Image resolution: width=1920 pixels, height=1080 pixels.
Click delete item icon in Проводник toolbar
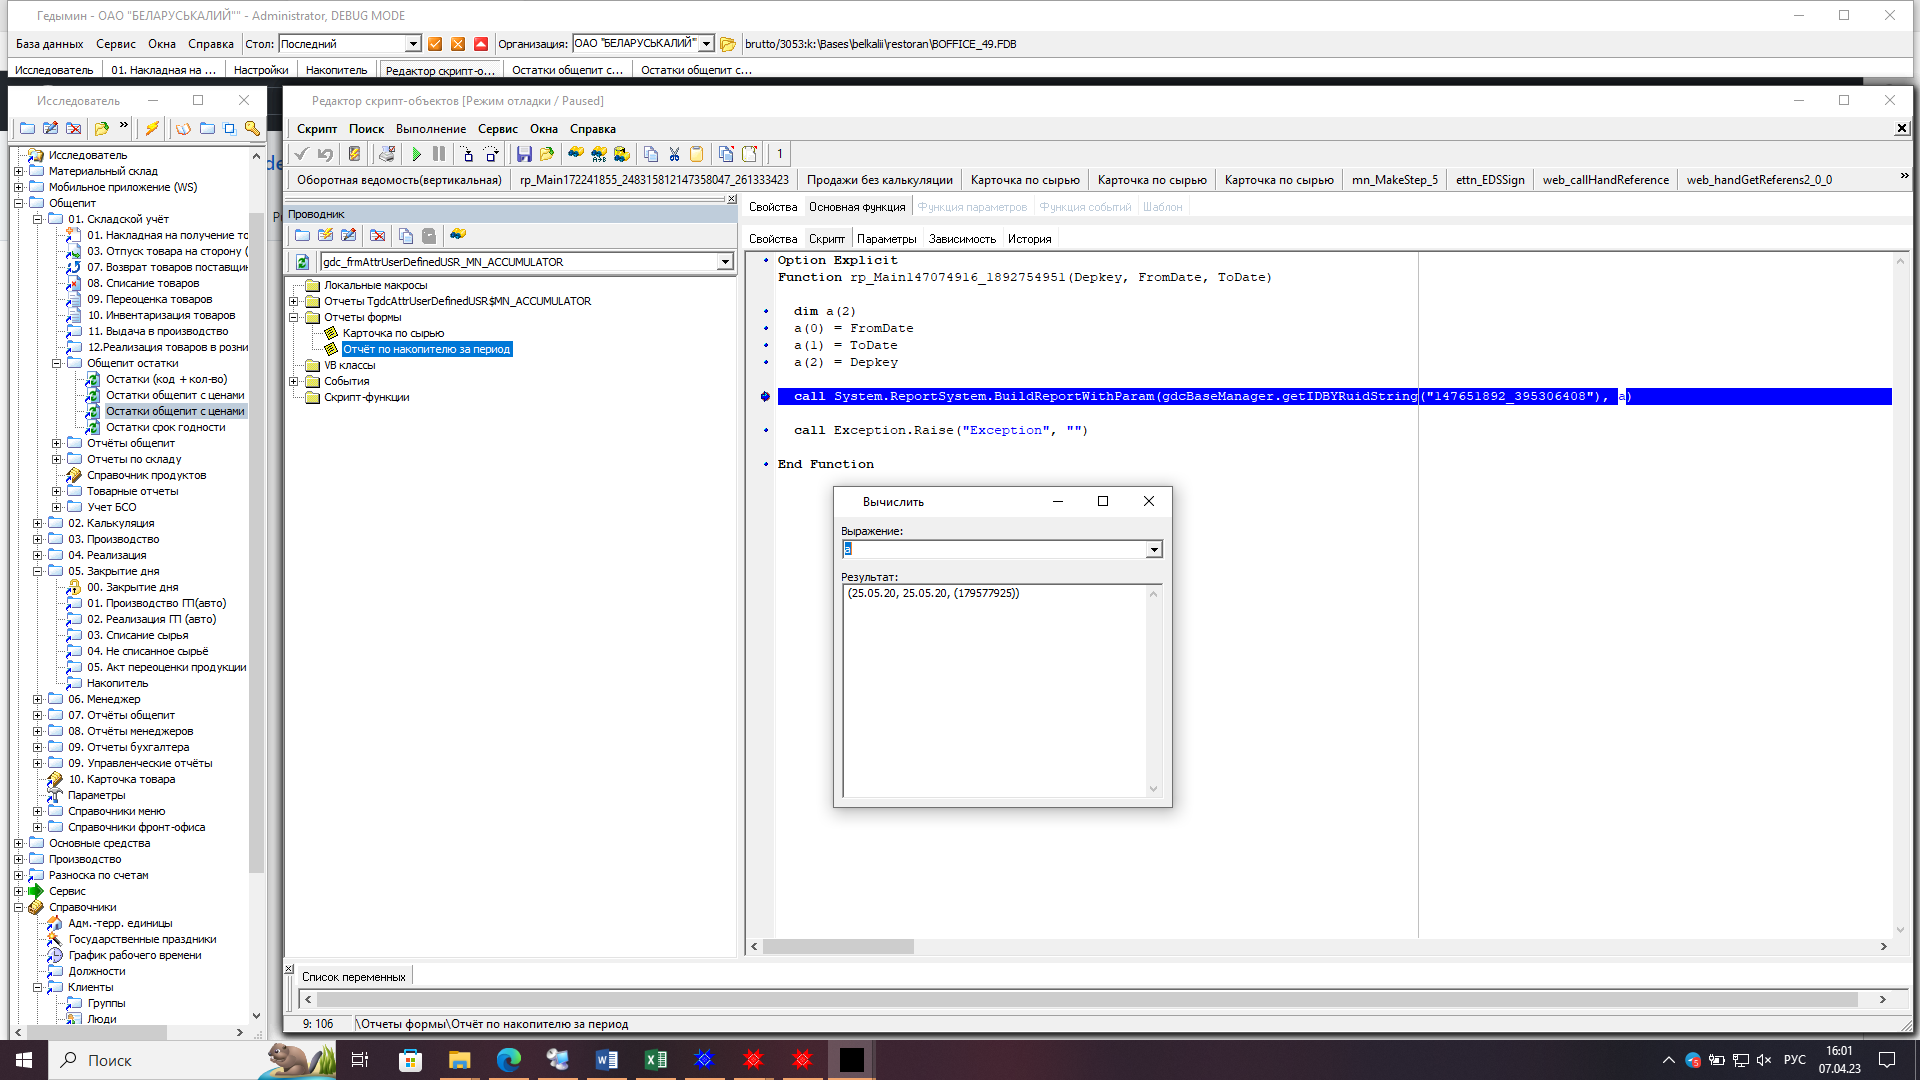click(x=377, y=236)
